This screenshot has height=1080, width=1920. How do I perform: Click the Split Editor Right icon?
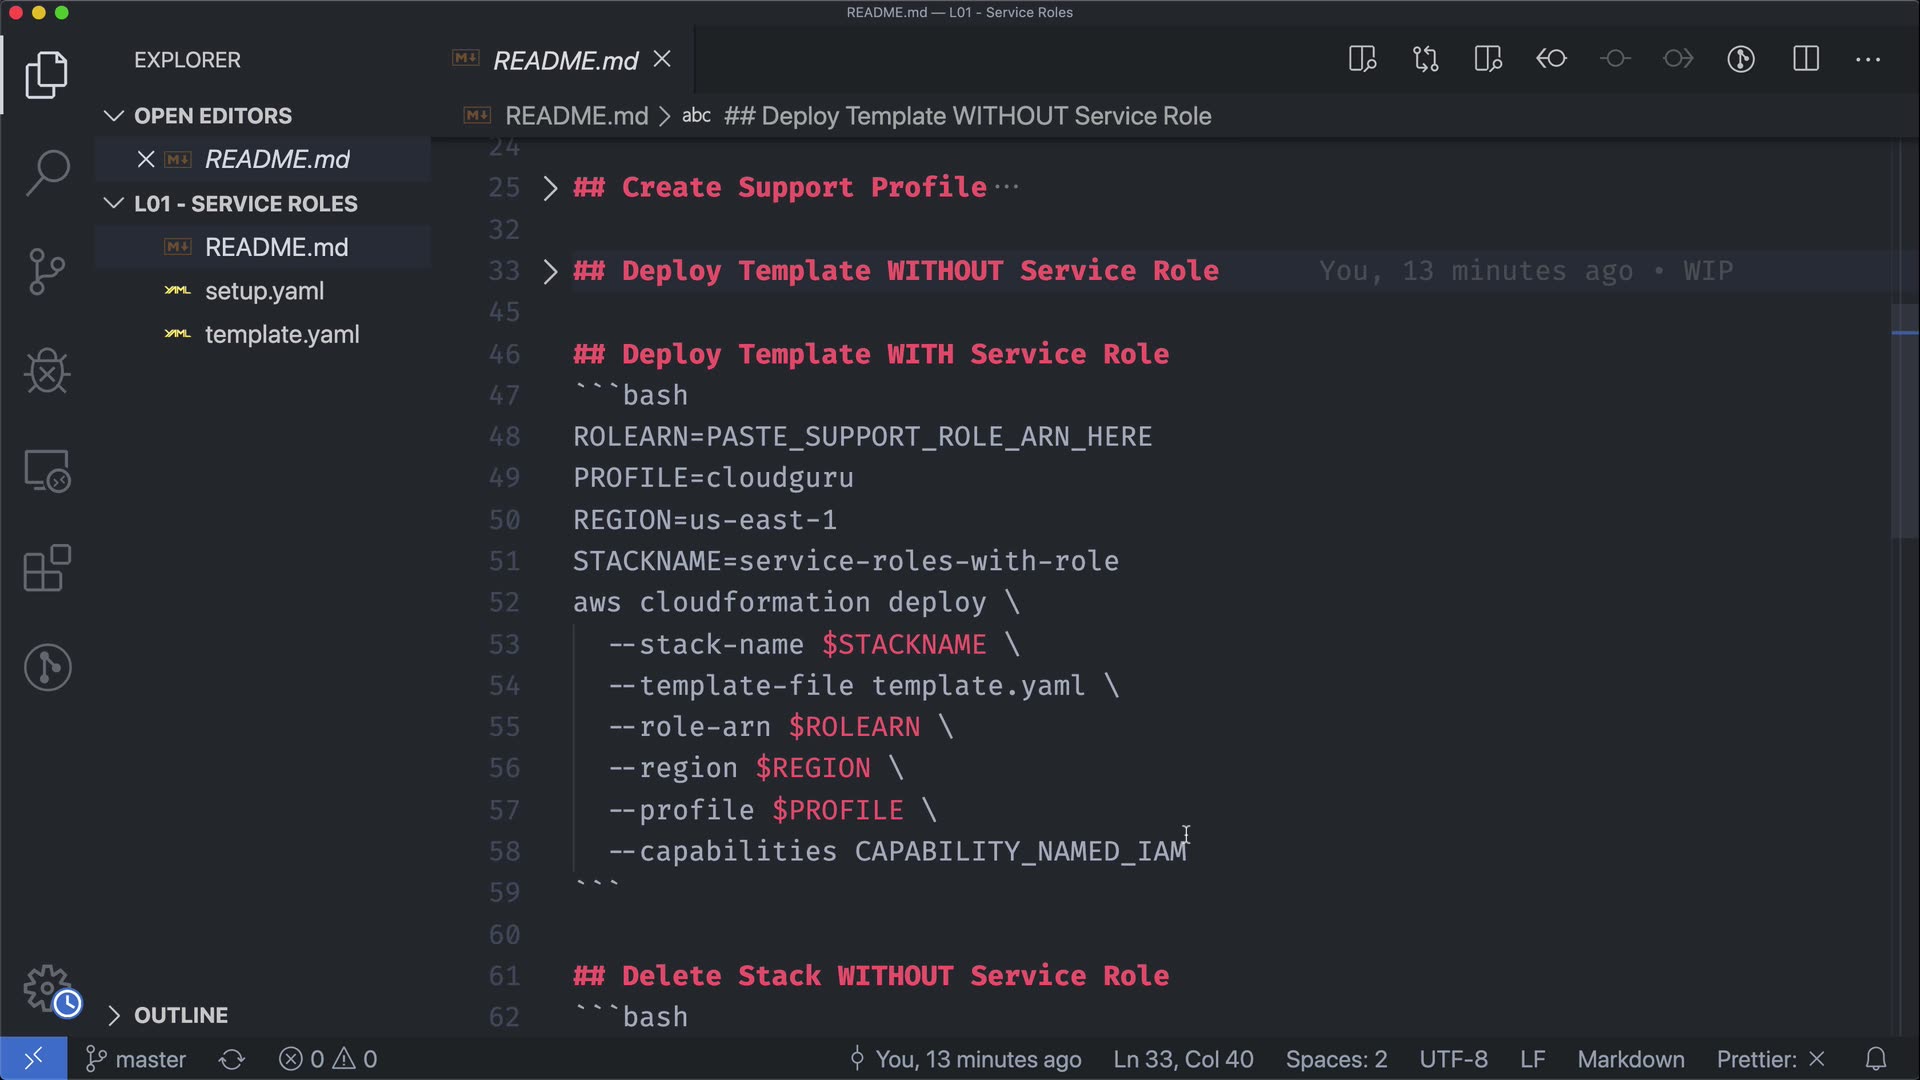[1805, 59]
